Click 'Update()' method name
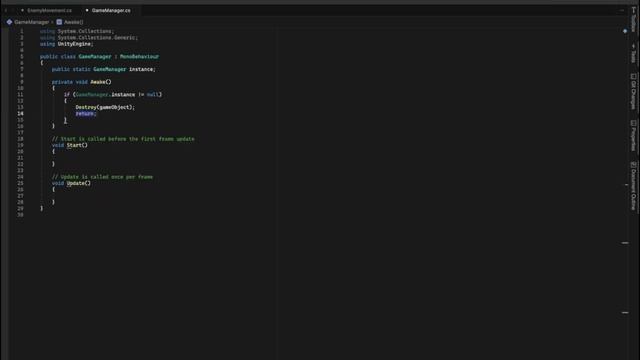This screenshot has width=640, height=360. click(x=78, y=183)
